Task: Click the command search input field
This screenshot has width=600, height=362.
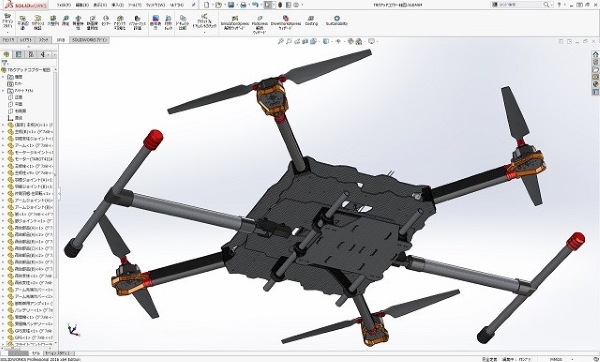Action: [517, 5]
